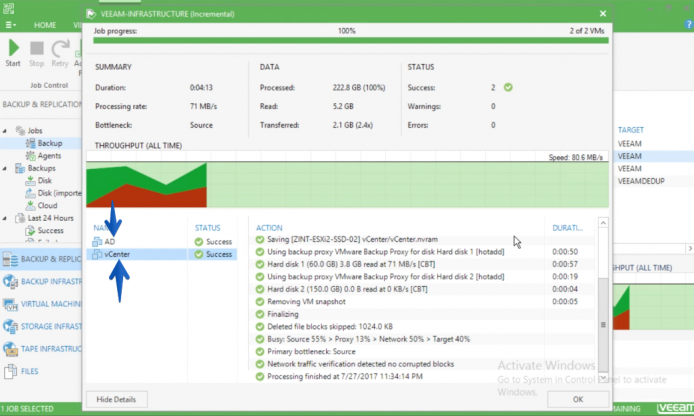The image size is (694, 416).
Task: Click Success status for vCenter
Action: [213, 254]
